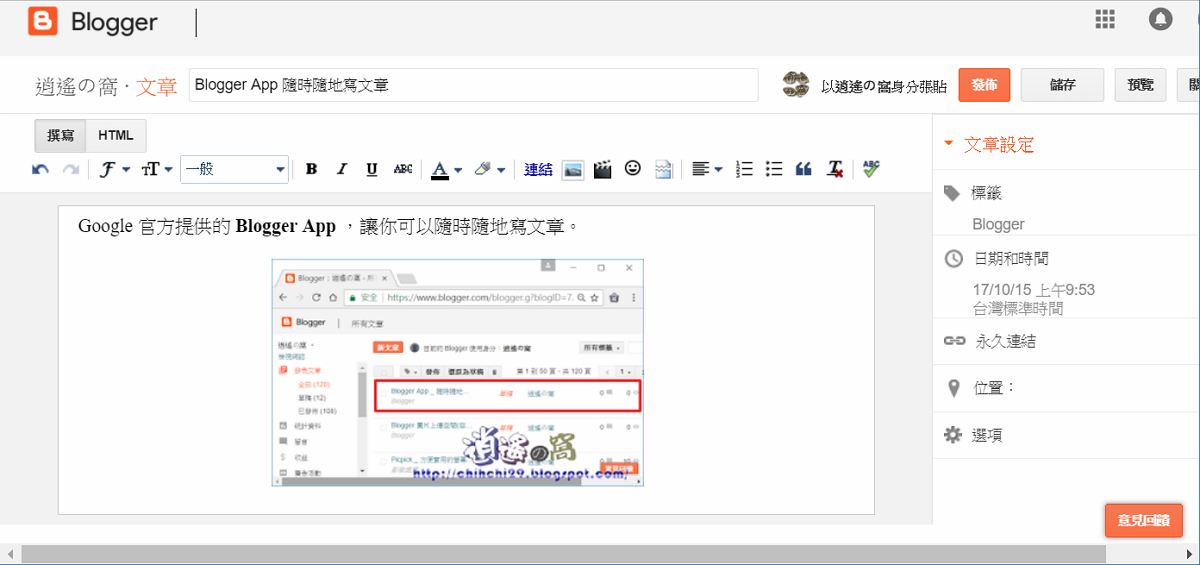This screenshot has width=1200, height=565.
Task: Apply blockquote formatting
Action: click(803, 170)
